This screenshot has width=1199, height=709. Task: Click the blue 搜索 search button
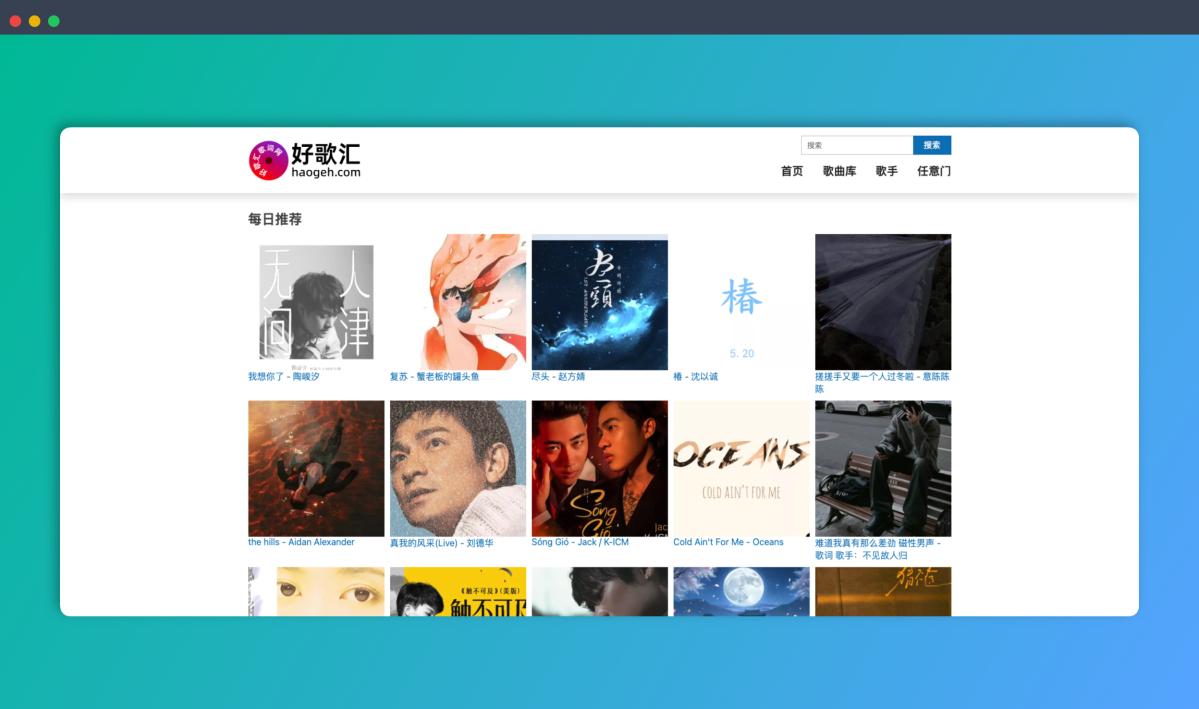(931, 145)
